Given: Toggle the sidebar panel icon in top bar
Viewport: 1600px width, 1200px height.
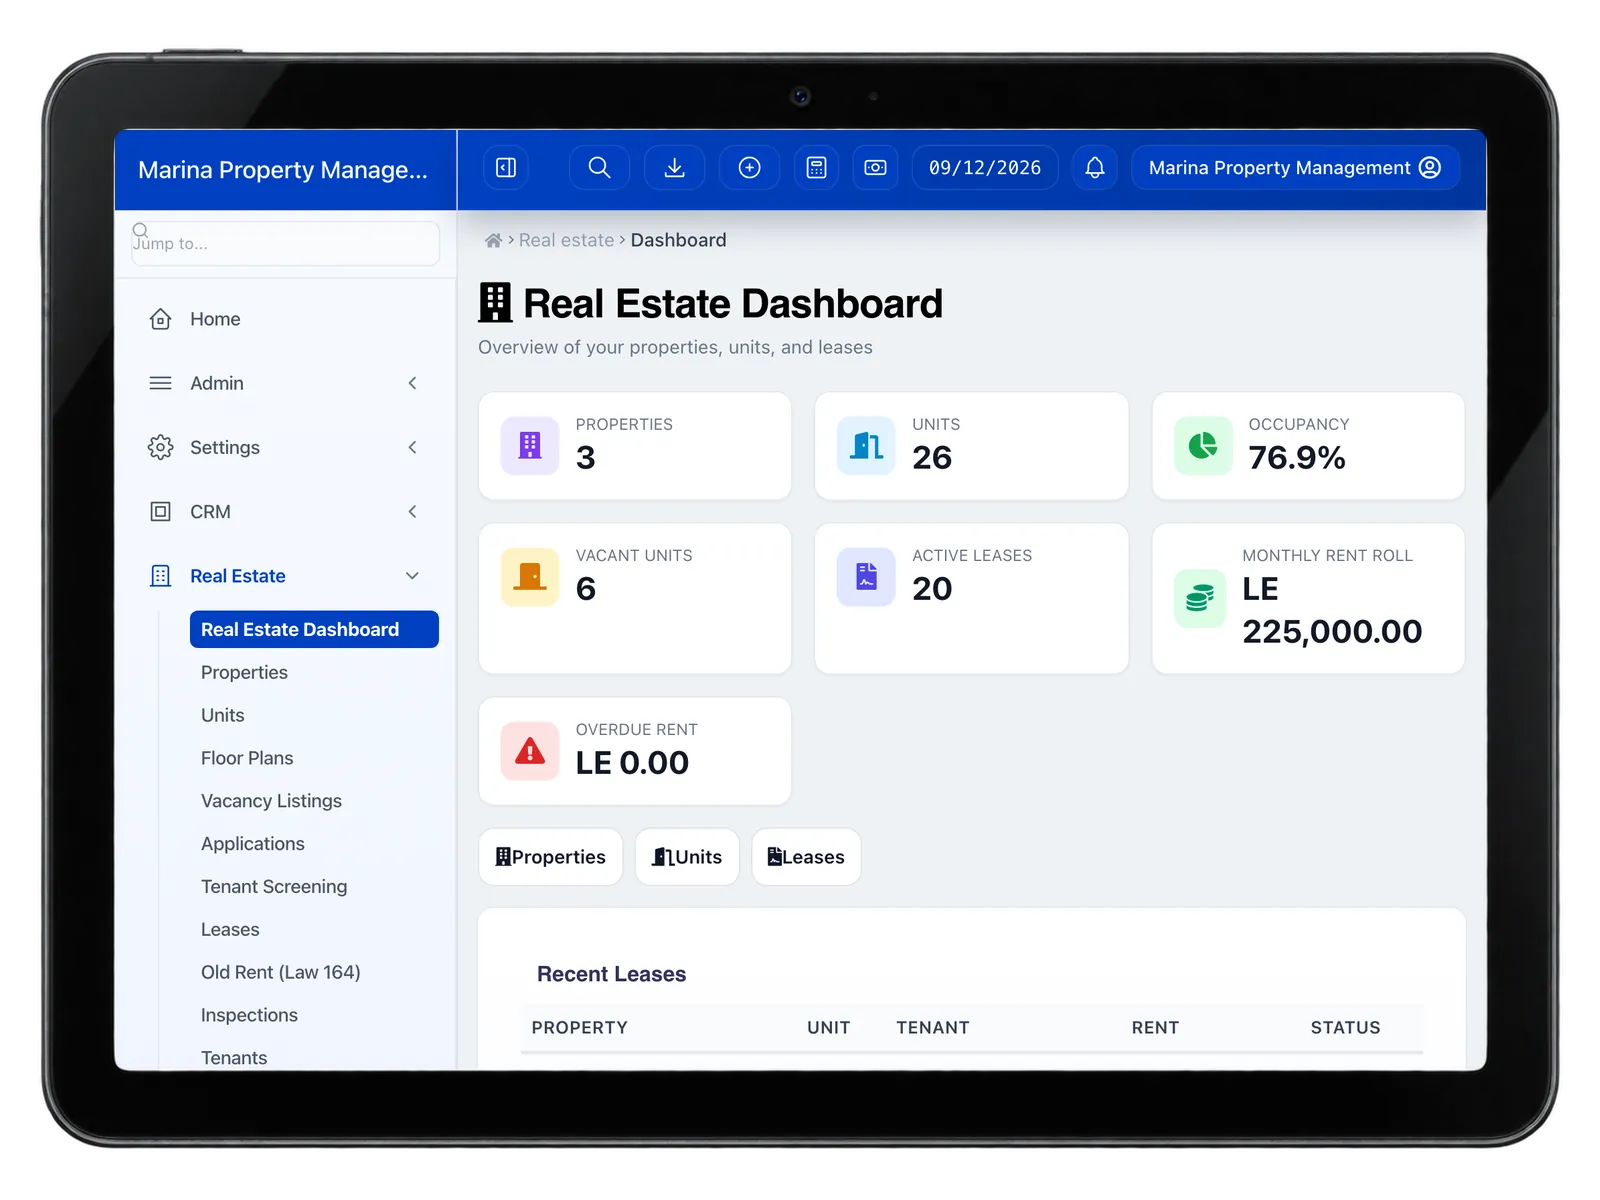Looking at the screenshot, I should (506, 168).
